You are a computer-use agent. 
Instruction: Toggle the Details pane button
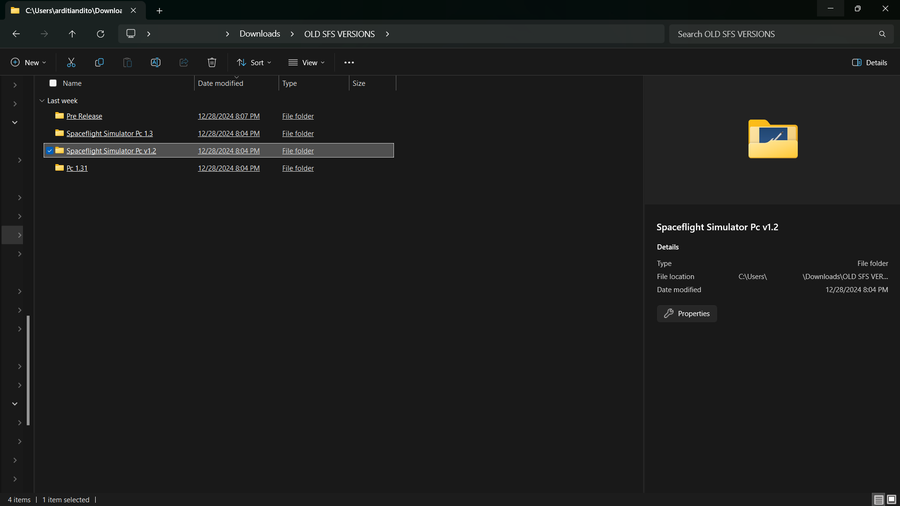click(x=870, y=63)
